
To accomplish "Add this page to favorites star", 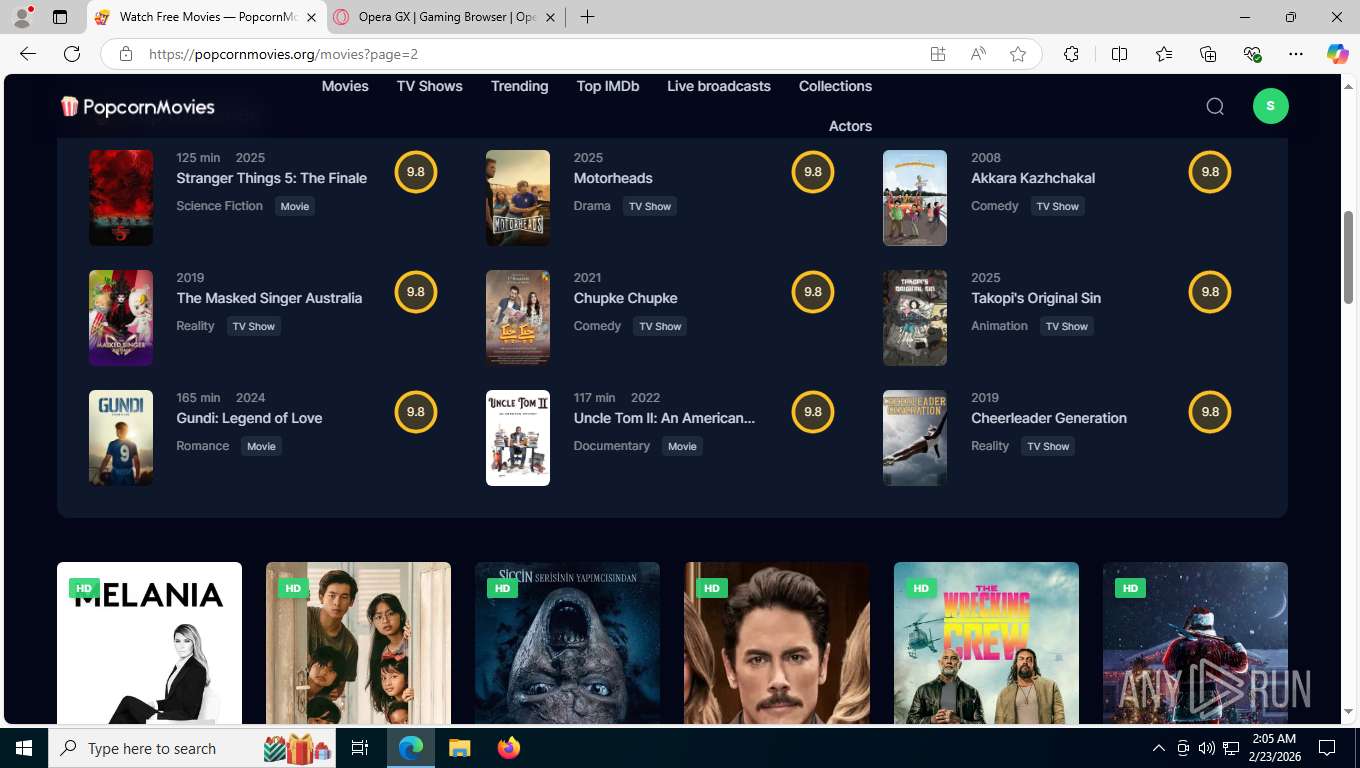I will pos(1018,54).
